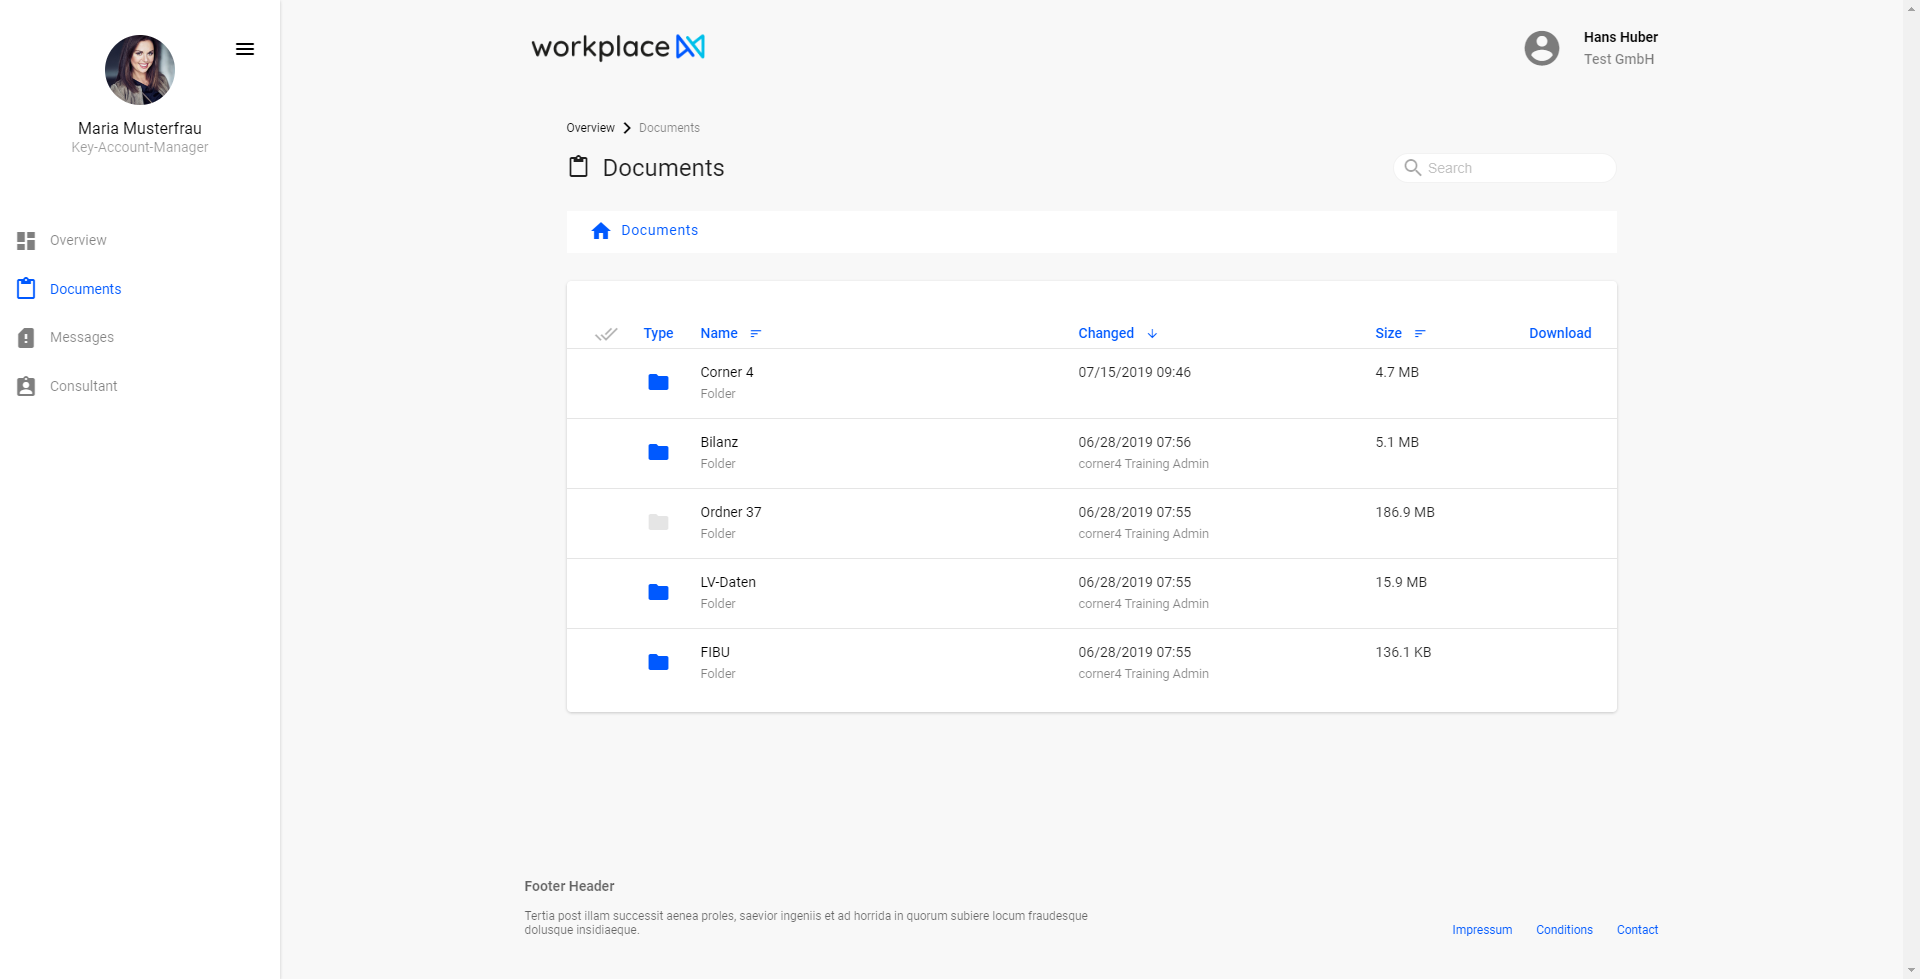Open Messages in the sidebar
1920x979 pixels.
click(x=82, y=337)
